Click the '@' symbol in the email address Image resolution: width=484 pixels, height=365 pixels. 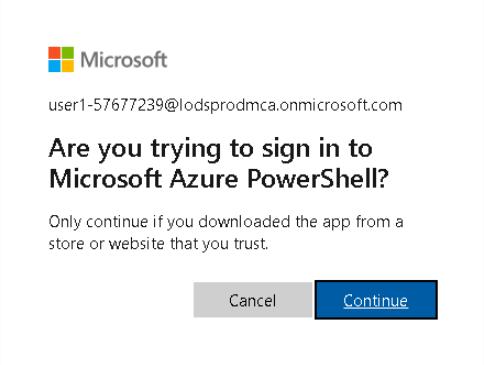pyautogui.click(x=171, y=106)
